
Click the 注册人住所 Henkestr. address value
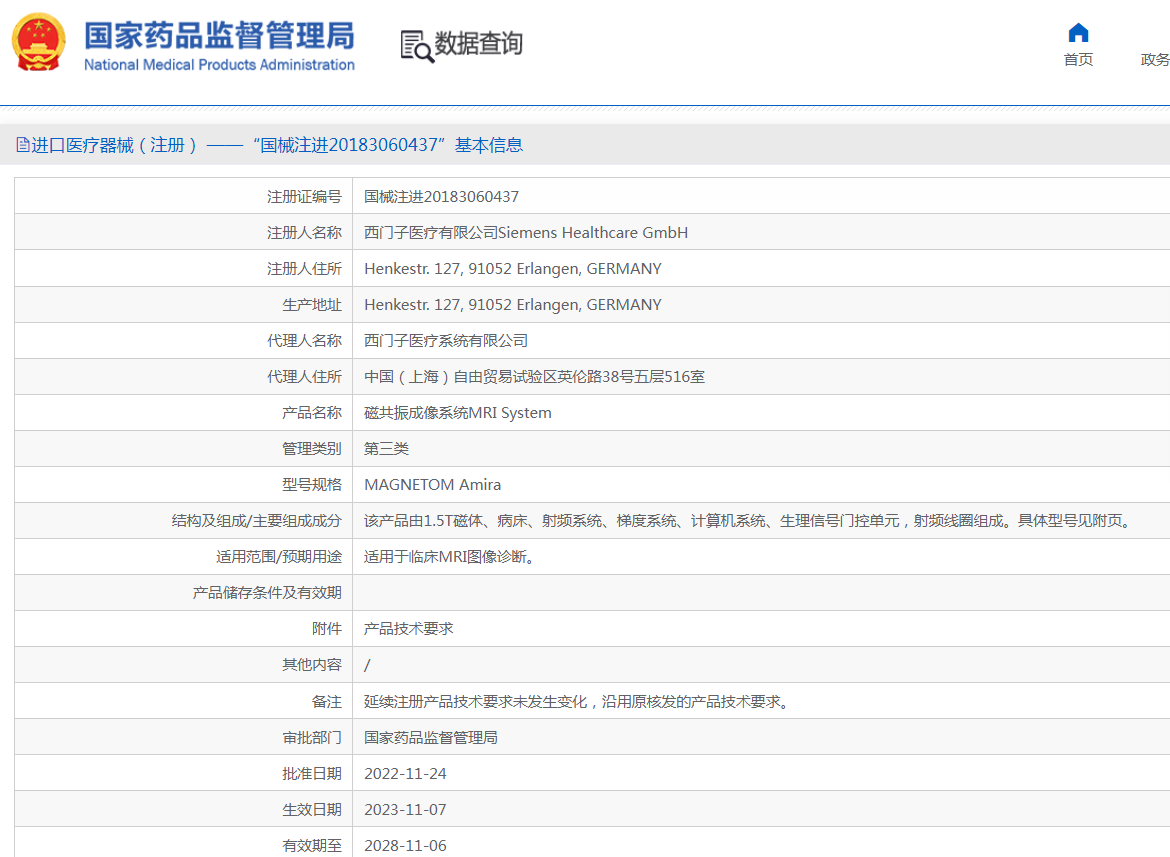pyautogui.click(x=513, y=269)
